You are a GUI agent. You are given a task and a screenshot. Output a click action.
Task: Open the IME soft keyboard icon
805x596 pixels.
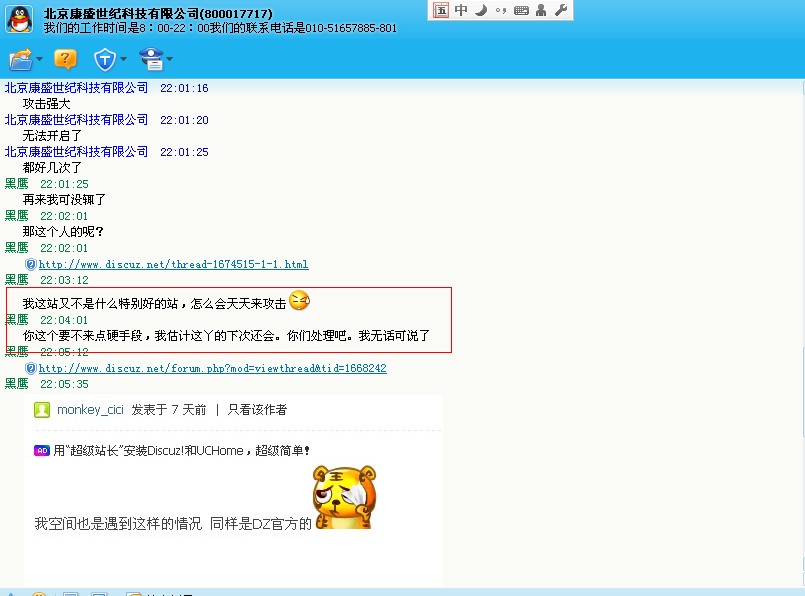click(521, 10)
